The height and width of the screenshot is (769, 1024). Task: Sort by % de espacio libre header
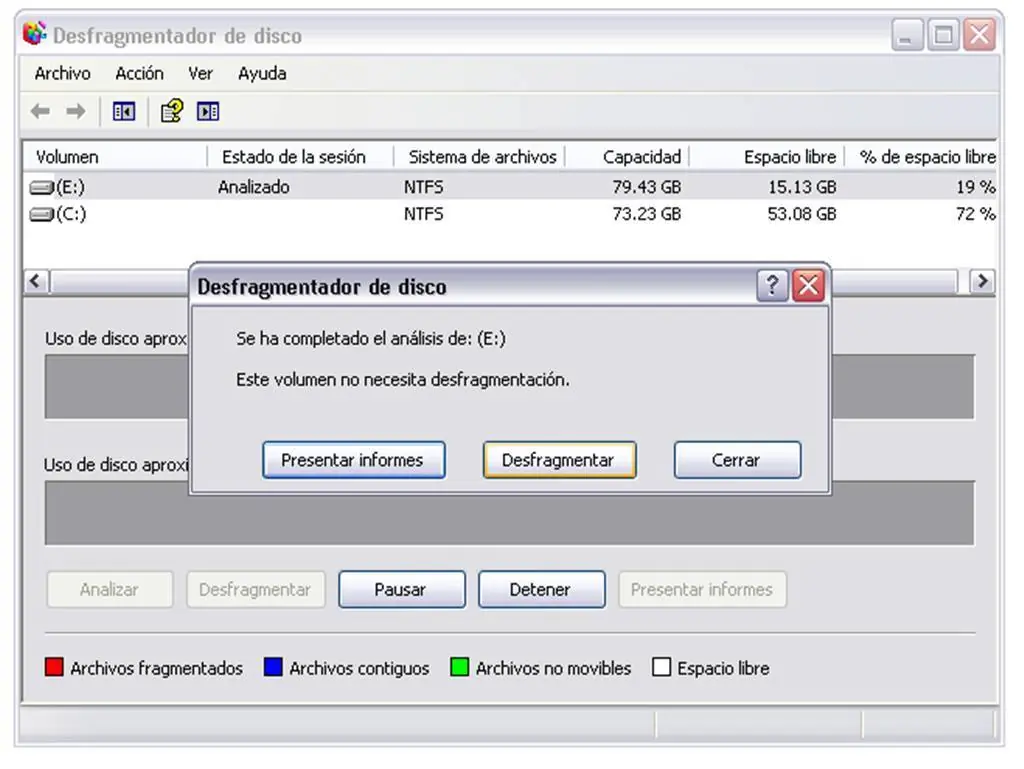click(921, 157)
